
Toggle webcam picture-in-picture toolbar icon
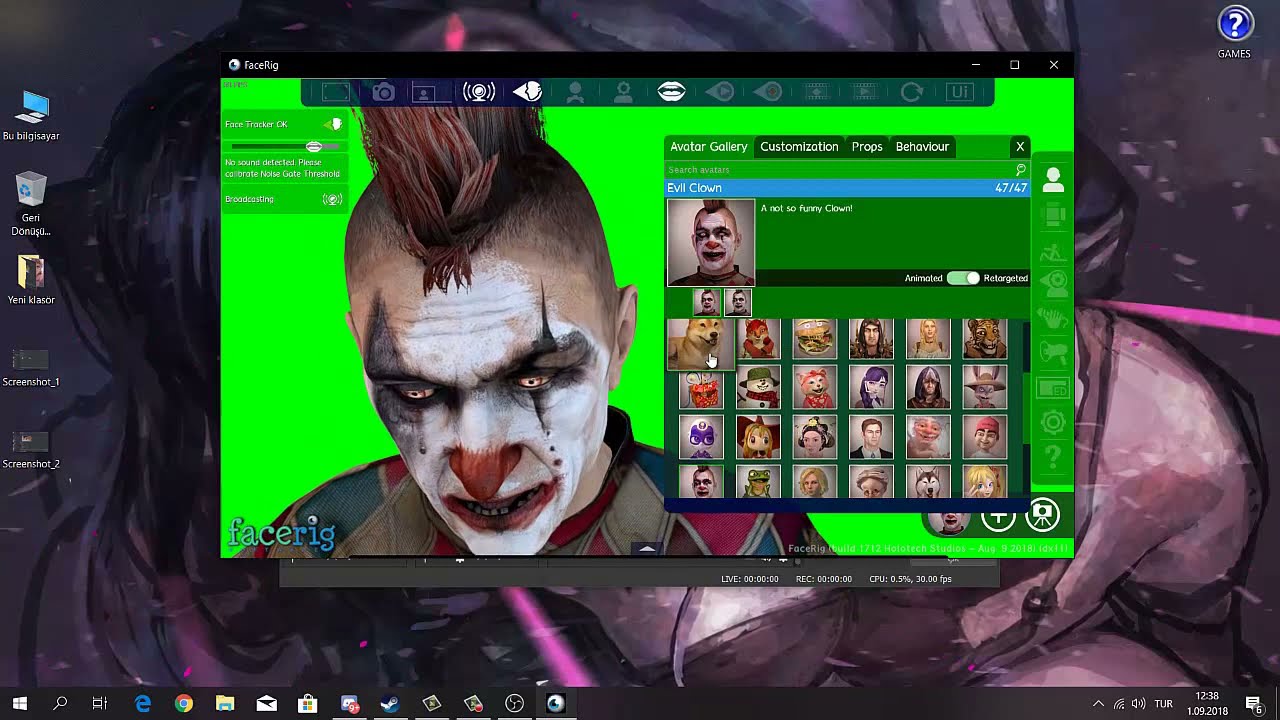point(430,92)
